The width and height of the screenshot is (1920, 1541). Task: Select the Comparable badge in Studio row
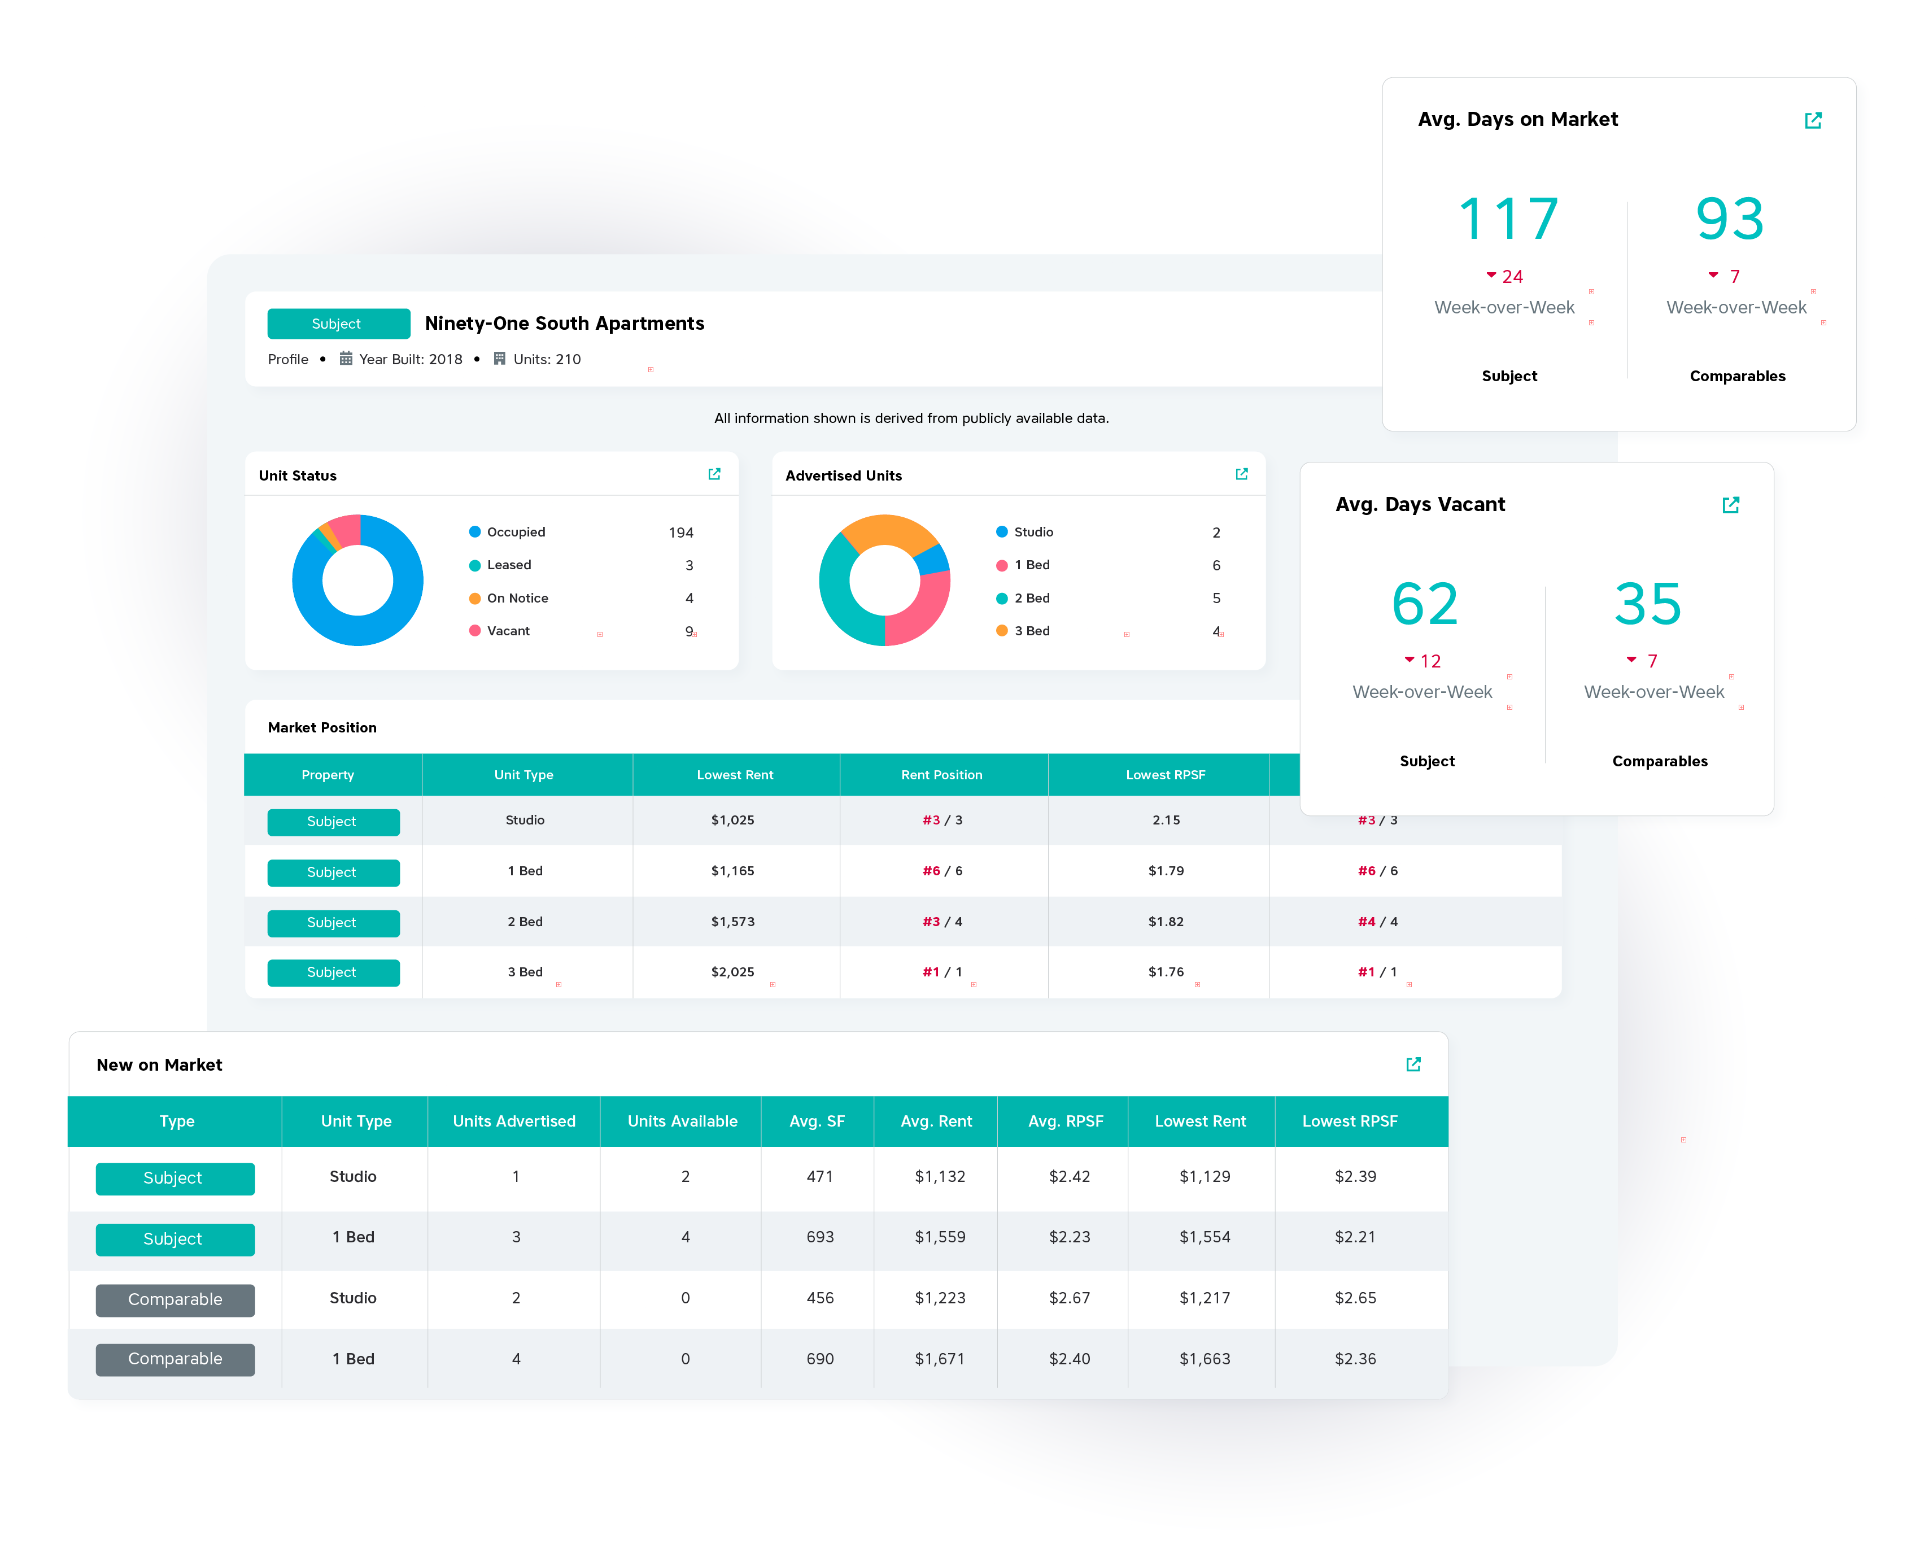175,1299
